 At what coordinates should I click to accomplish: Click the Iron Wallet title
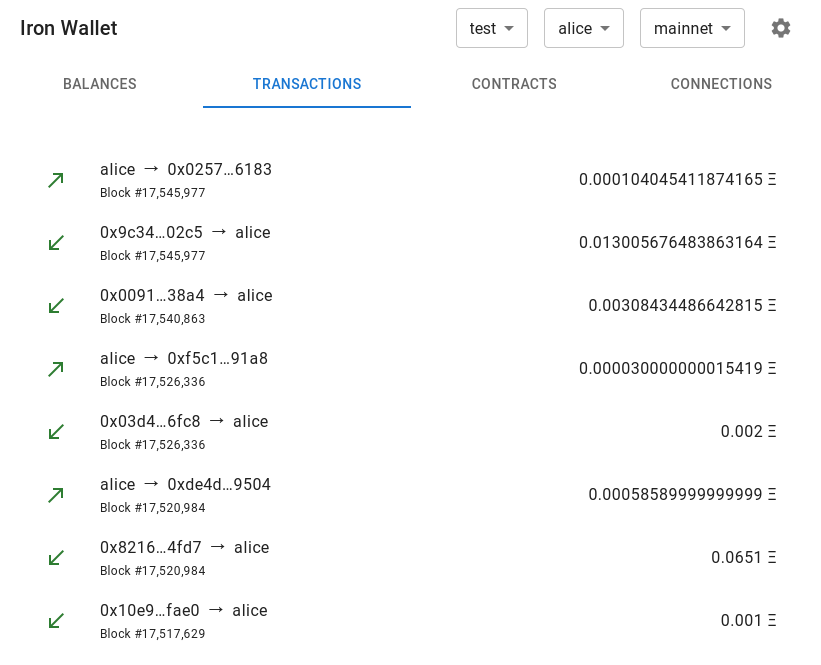68,28
